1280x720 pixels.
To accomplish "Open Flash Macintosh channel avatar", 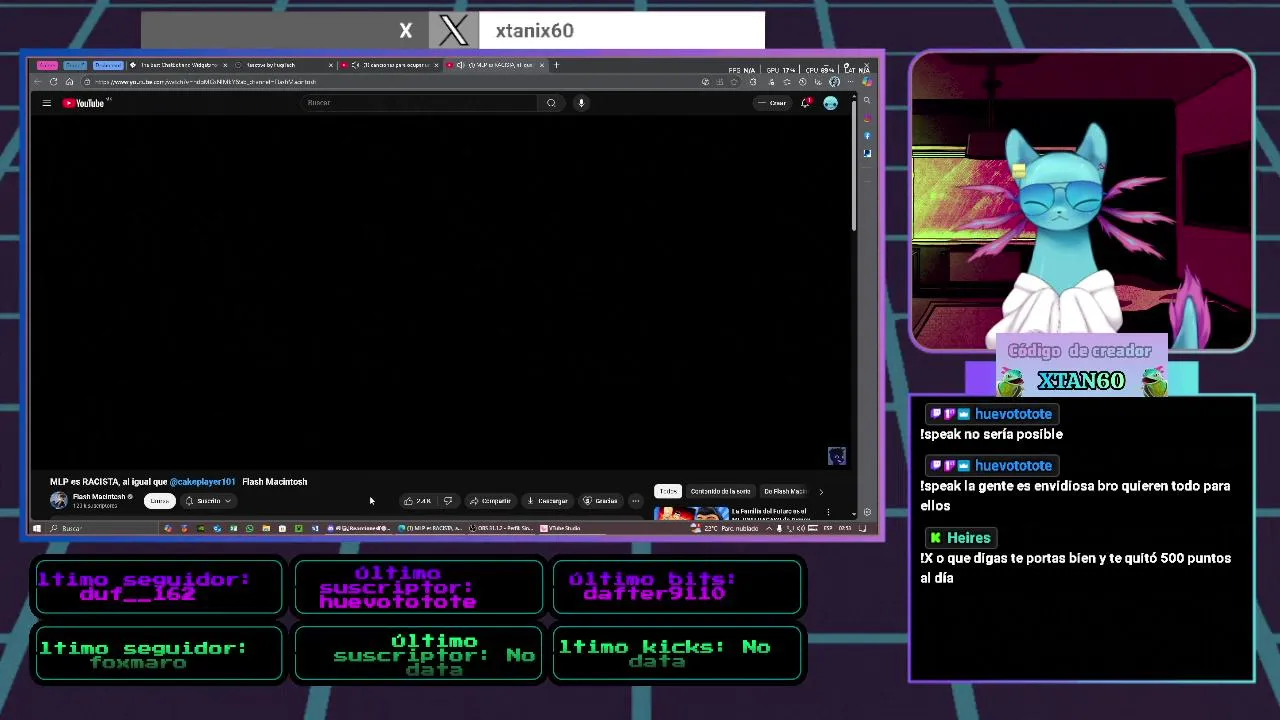I will (x=59, y=500).
